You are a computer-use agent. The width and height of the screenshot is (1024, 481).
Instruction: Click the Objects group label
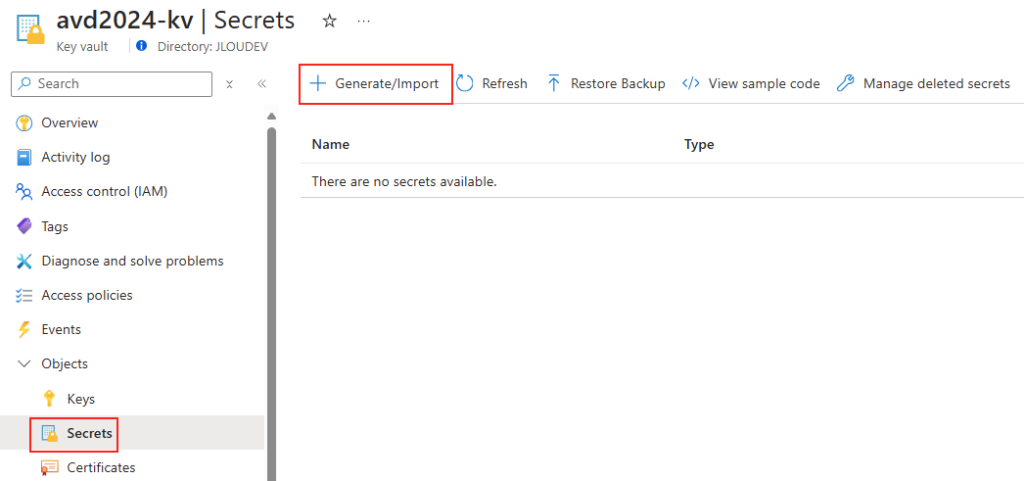(x=65, y=364)
